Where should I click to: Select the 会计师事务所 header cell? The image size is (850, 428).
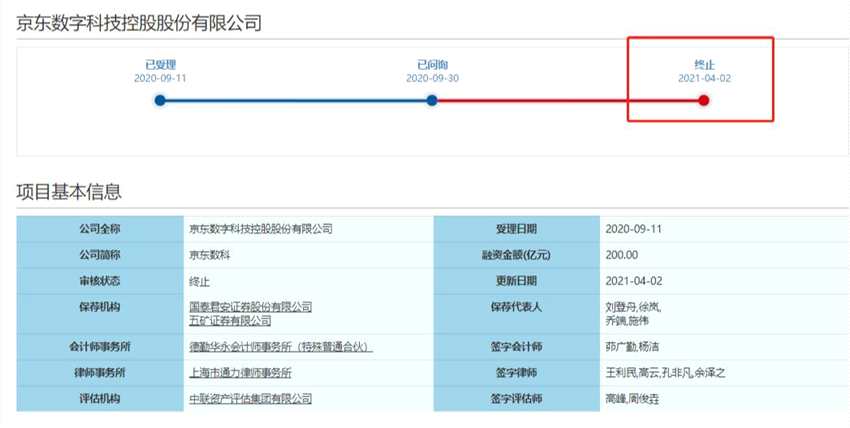tap(100, 347)
